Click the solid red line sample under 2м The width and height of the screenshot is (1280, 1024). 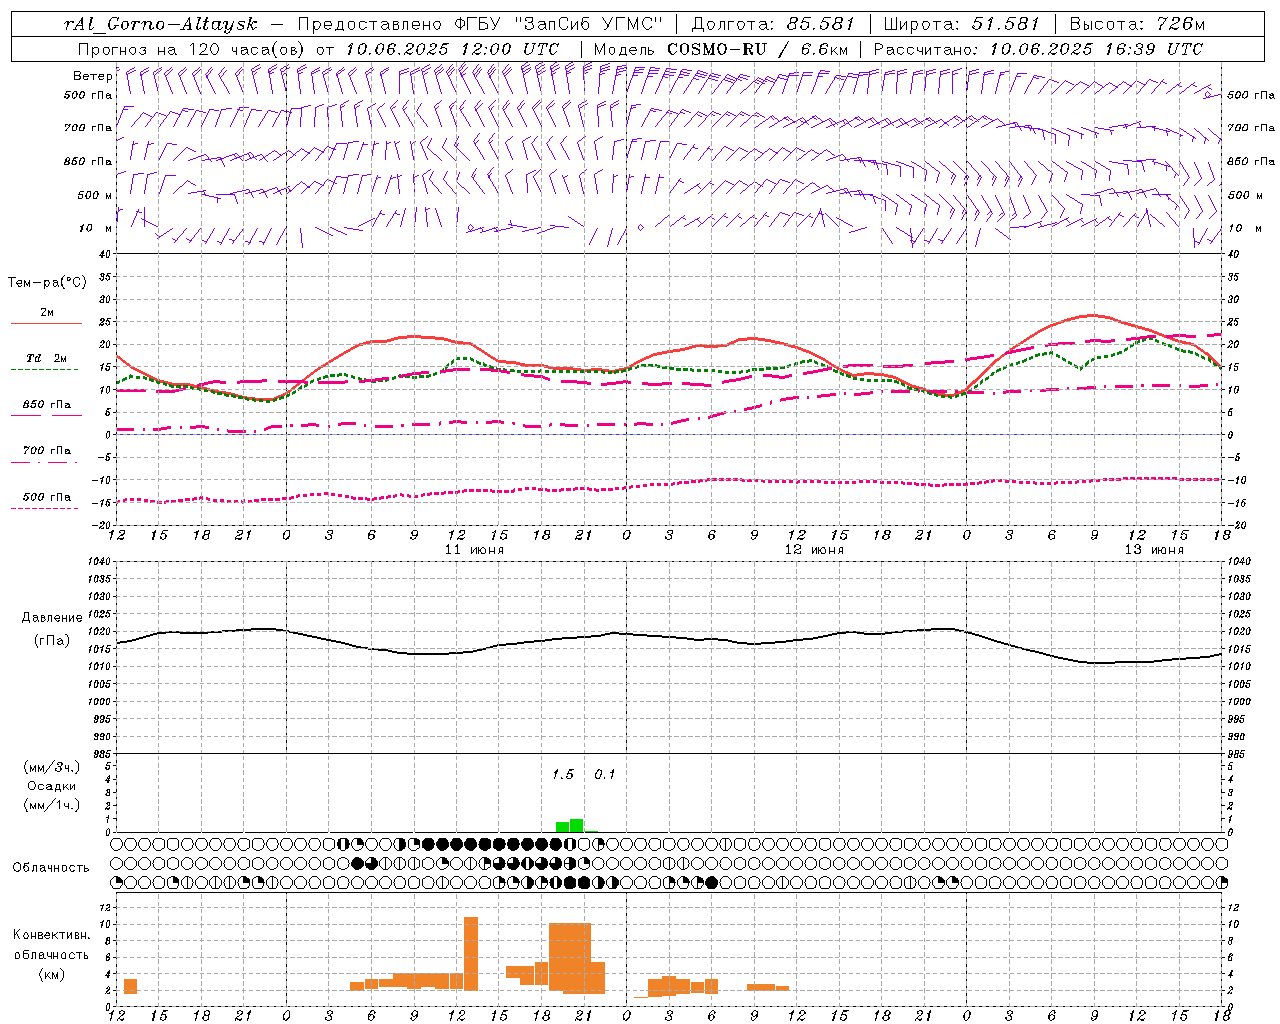46,323
